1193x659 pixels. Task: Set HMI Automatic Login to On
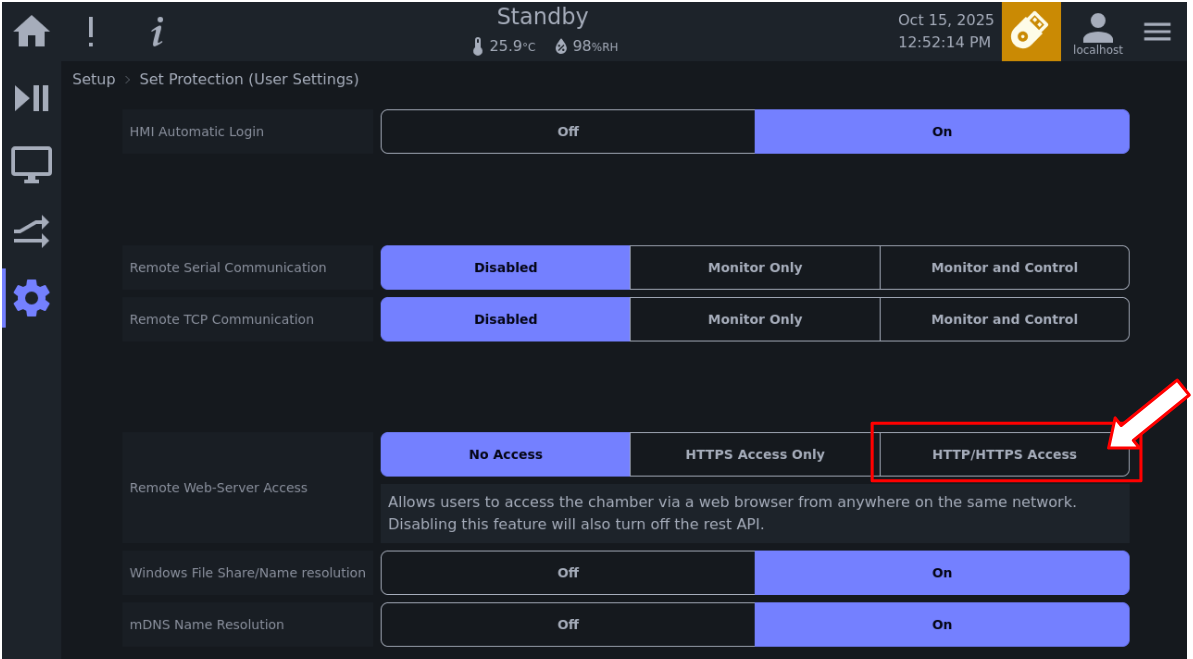tap(942, 132)
